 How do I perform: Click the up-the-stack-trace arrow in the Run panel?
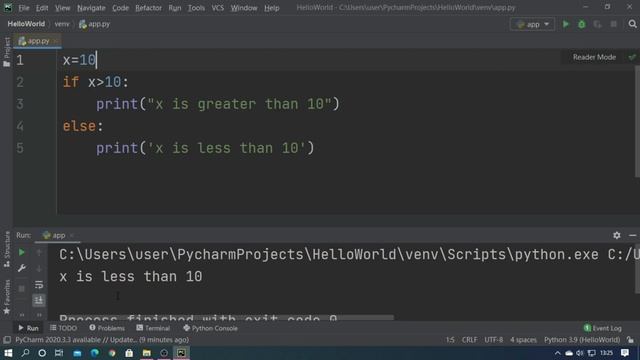[x=39, y=253]
